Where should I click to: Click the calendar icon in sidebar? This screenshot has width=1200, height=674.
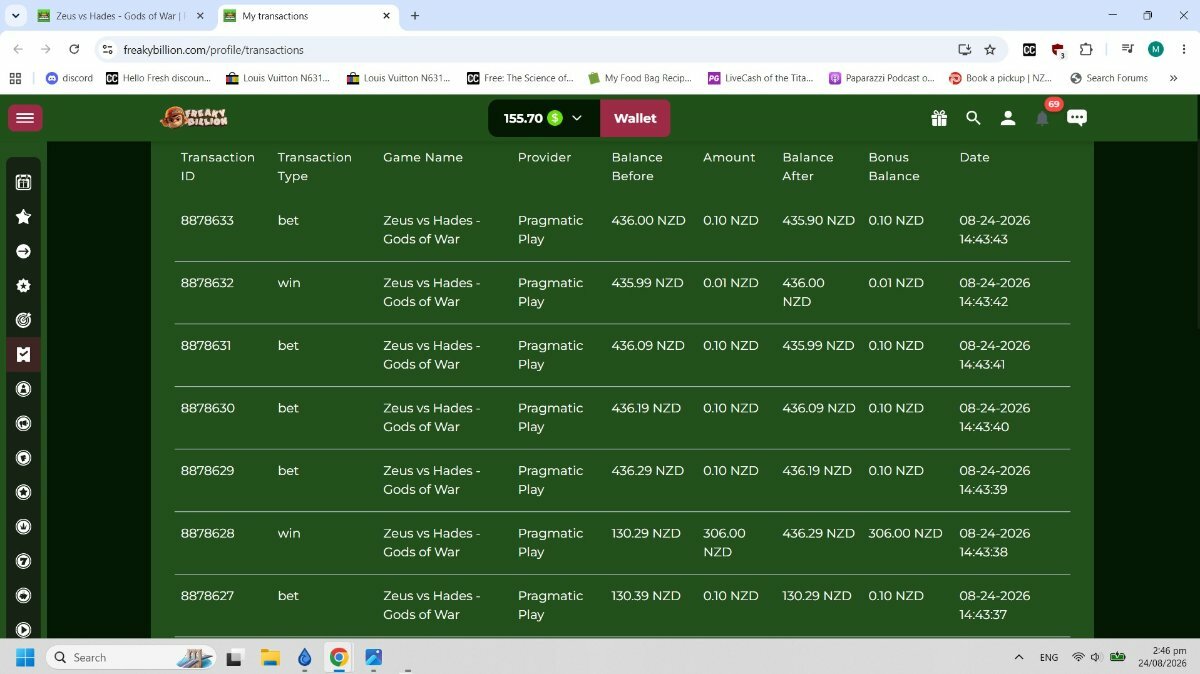pos(23,182)
